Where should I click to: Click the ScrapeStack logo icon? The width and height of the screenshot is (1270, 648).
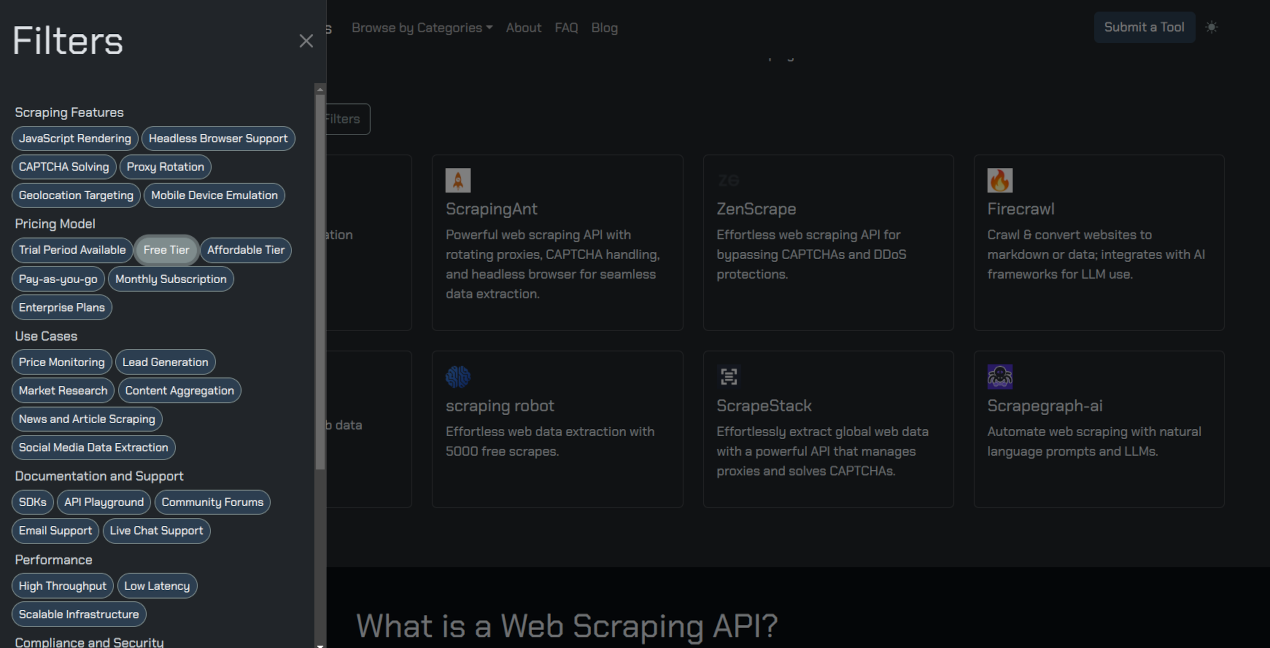point(729,377)
